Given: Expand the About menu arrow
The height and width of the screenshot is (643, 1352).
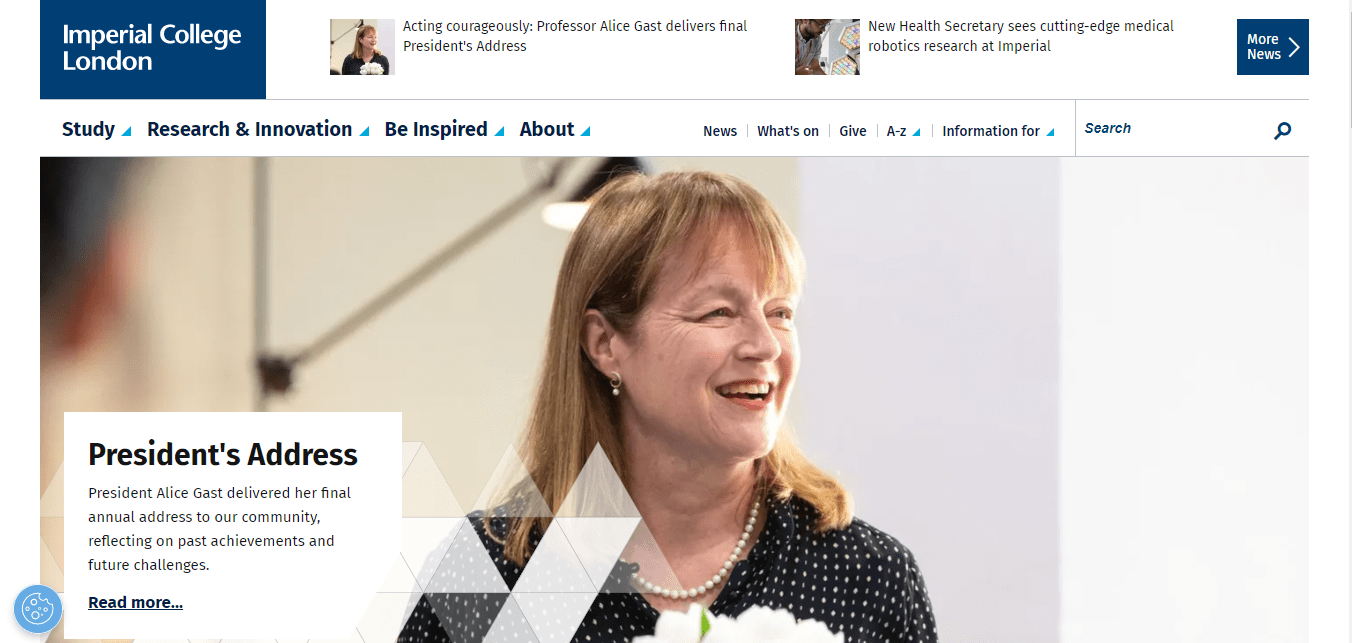Looking at the screenshot, I should [x=585, y=131].
